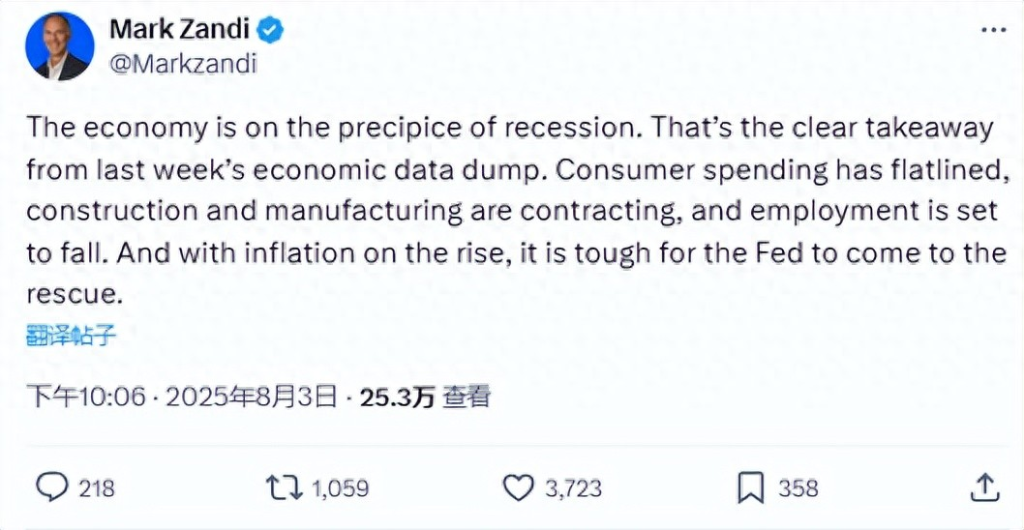Open the 25.3万 查看 view count
This screenshot has height=530, width=1024.
coord(424,396)
